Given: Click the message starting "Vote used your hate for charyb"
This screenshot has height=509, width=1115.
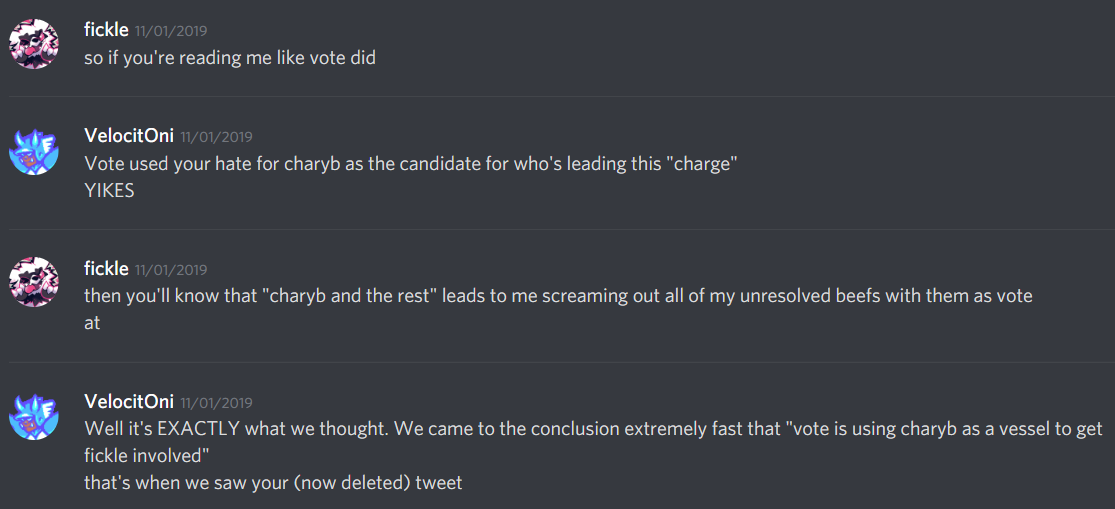Looking at the screenshot, I should pos(410,164).
